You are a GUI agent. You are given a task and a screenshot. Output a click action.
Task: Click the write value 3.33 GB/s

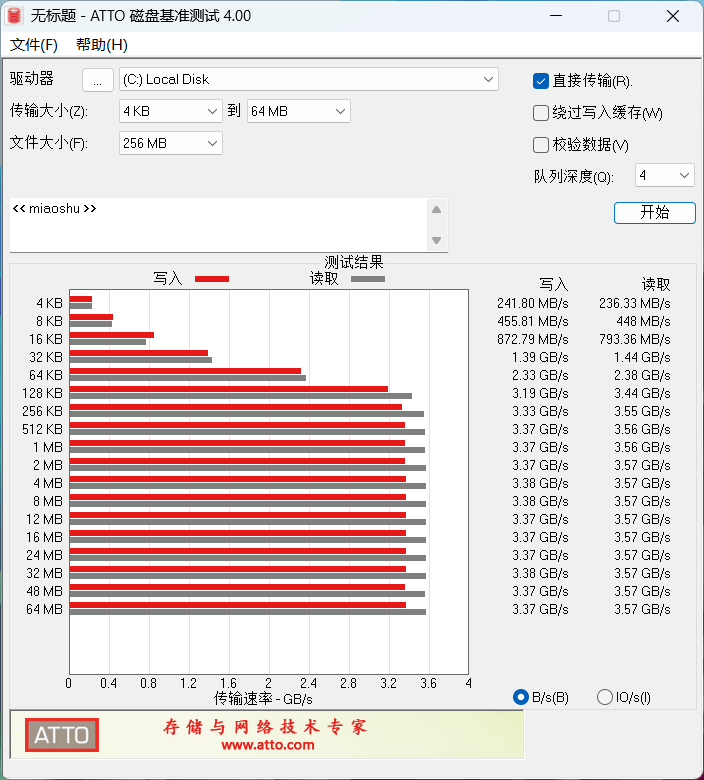coord(540,411)
